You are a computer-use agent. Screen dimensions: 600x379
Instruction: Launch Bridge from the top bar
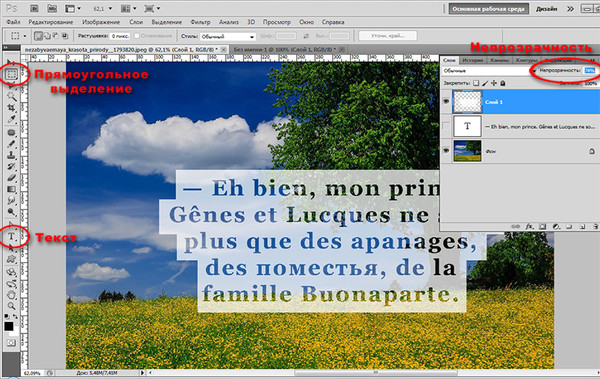34,8
